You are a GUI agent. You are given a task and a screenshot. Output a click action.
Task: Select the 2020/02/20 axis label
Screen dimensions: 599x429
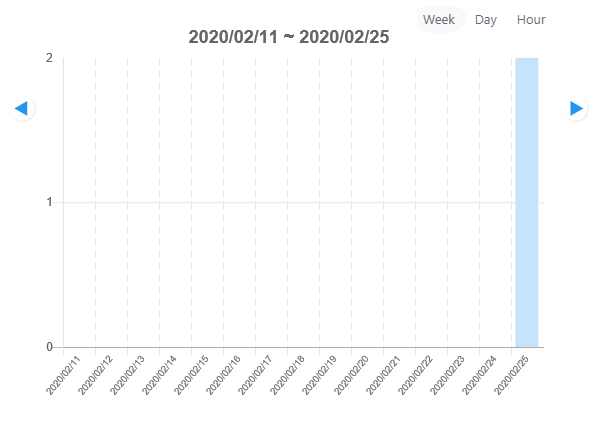click(x=351, y=375)
